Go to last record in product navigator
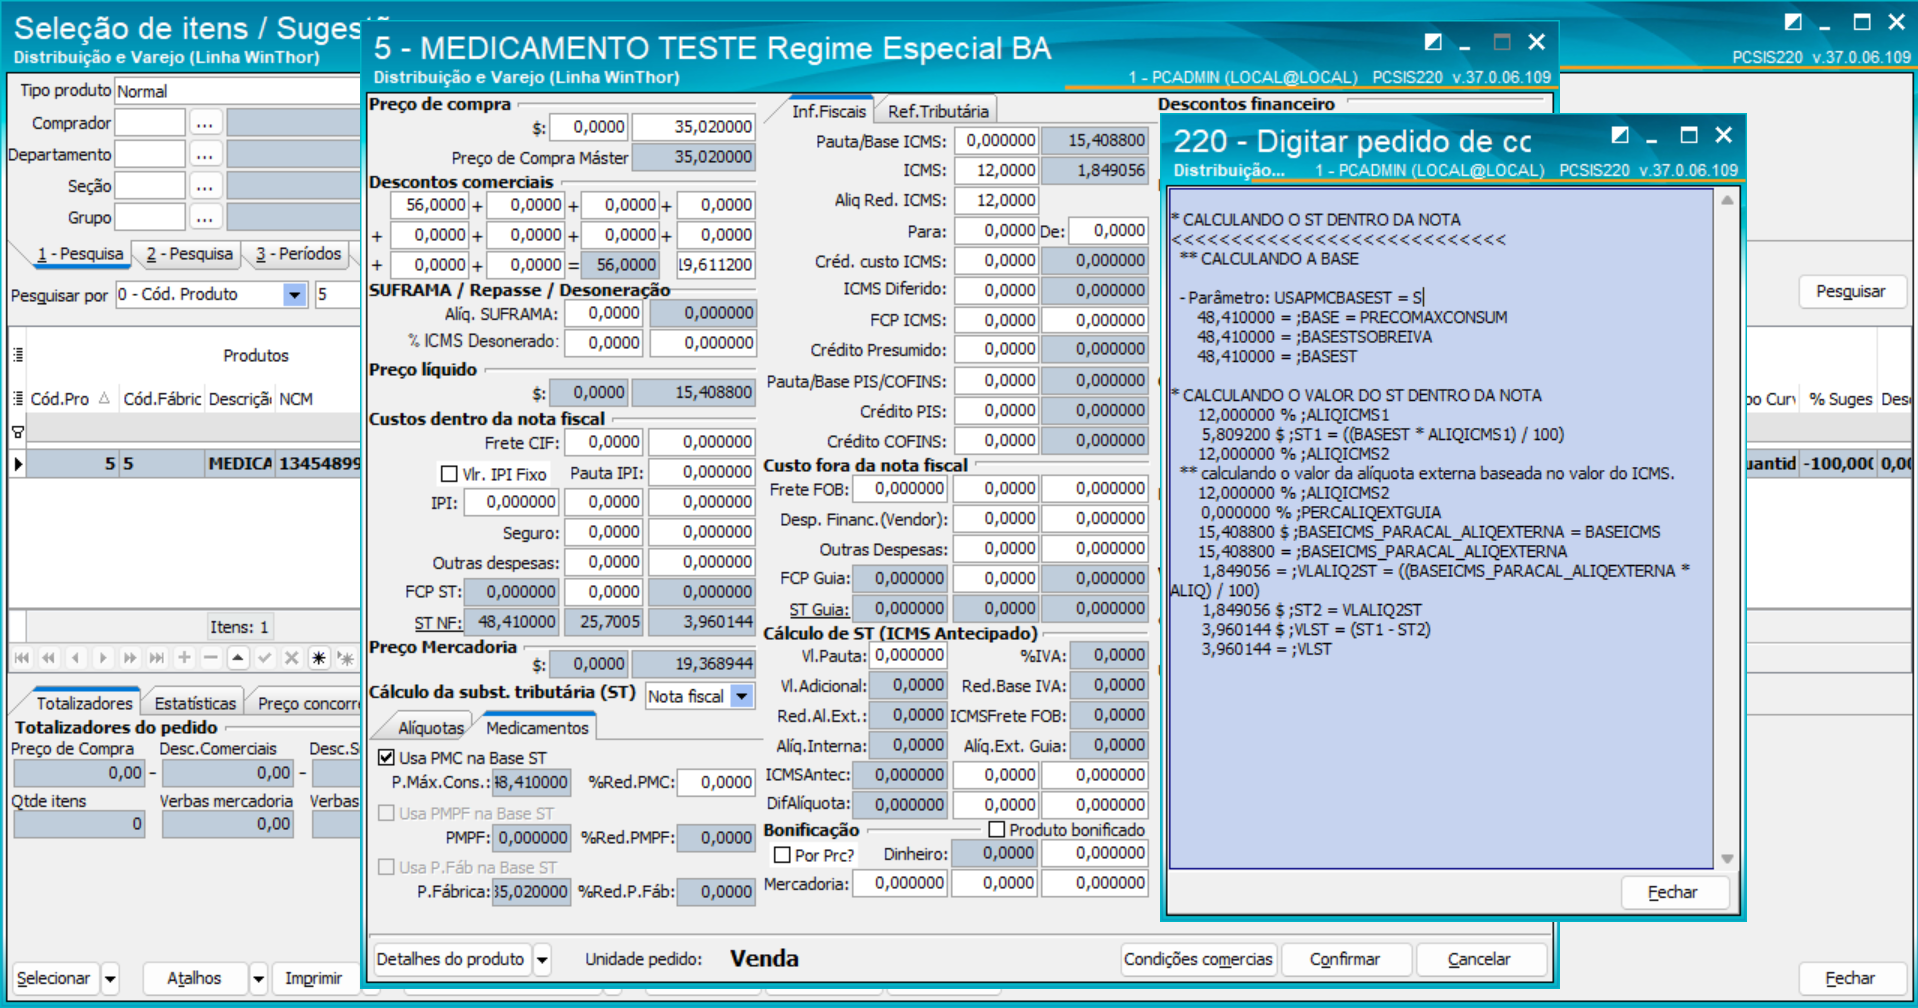Viewport: 1918px width, 1008px height. click(x=157, y=658)
